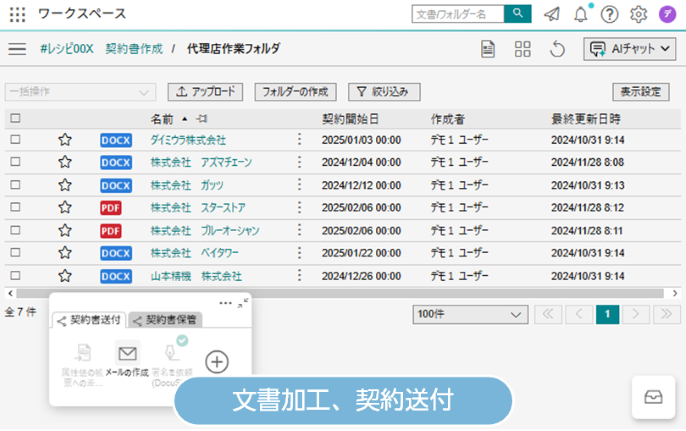Select page 1 in pagination
The height and width of the screenshot is (431, 686).
607,314
